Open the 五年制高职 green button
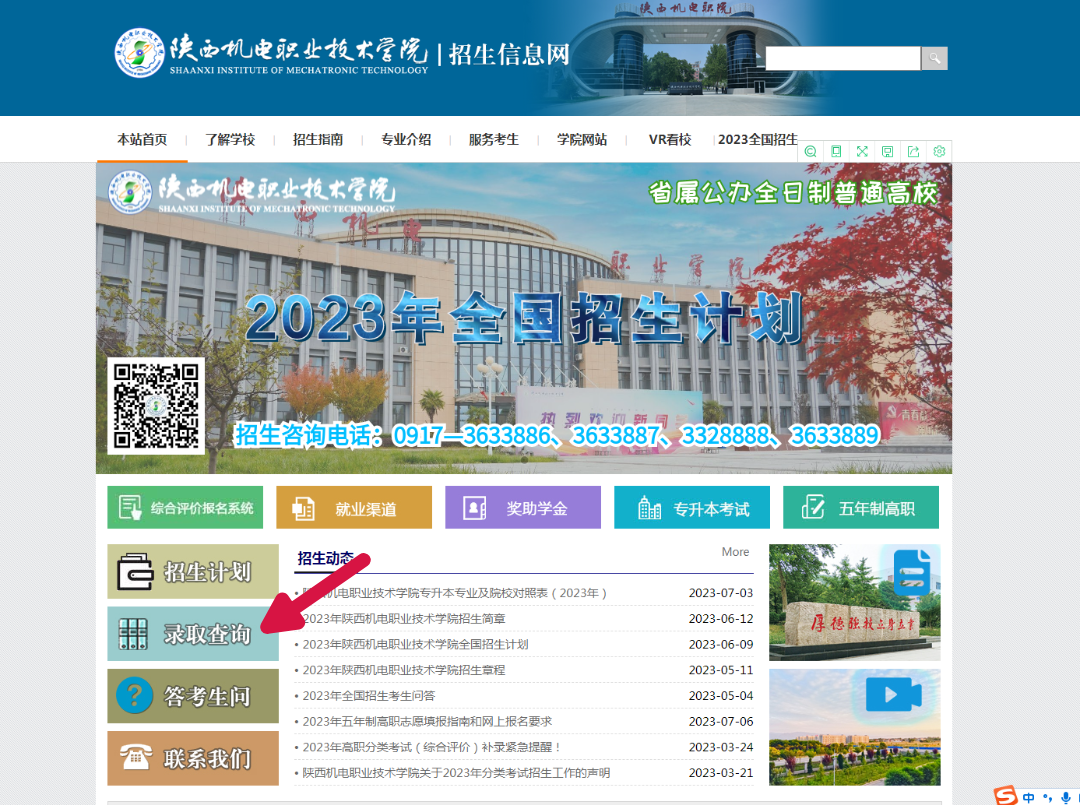Viewport: 1080px width, 805px height. (861, 508)
